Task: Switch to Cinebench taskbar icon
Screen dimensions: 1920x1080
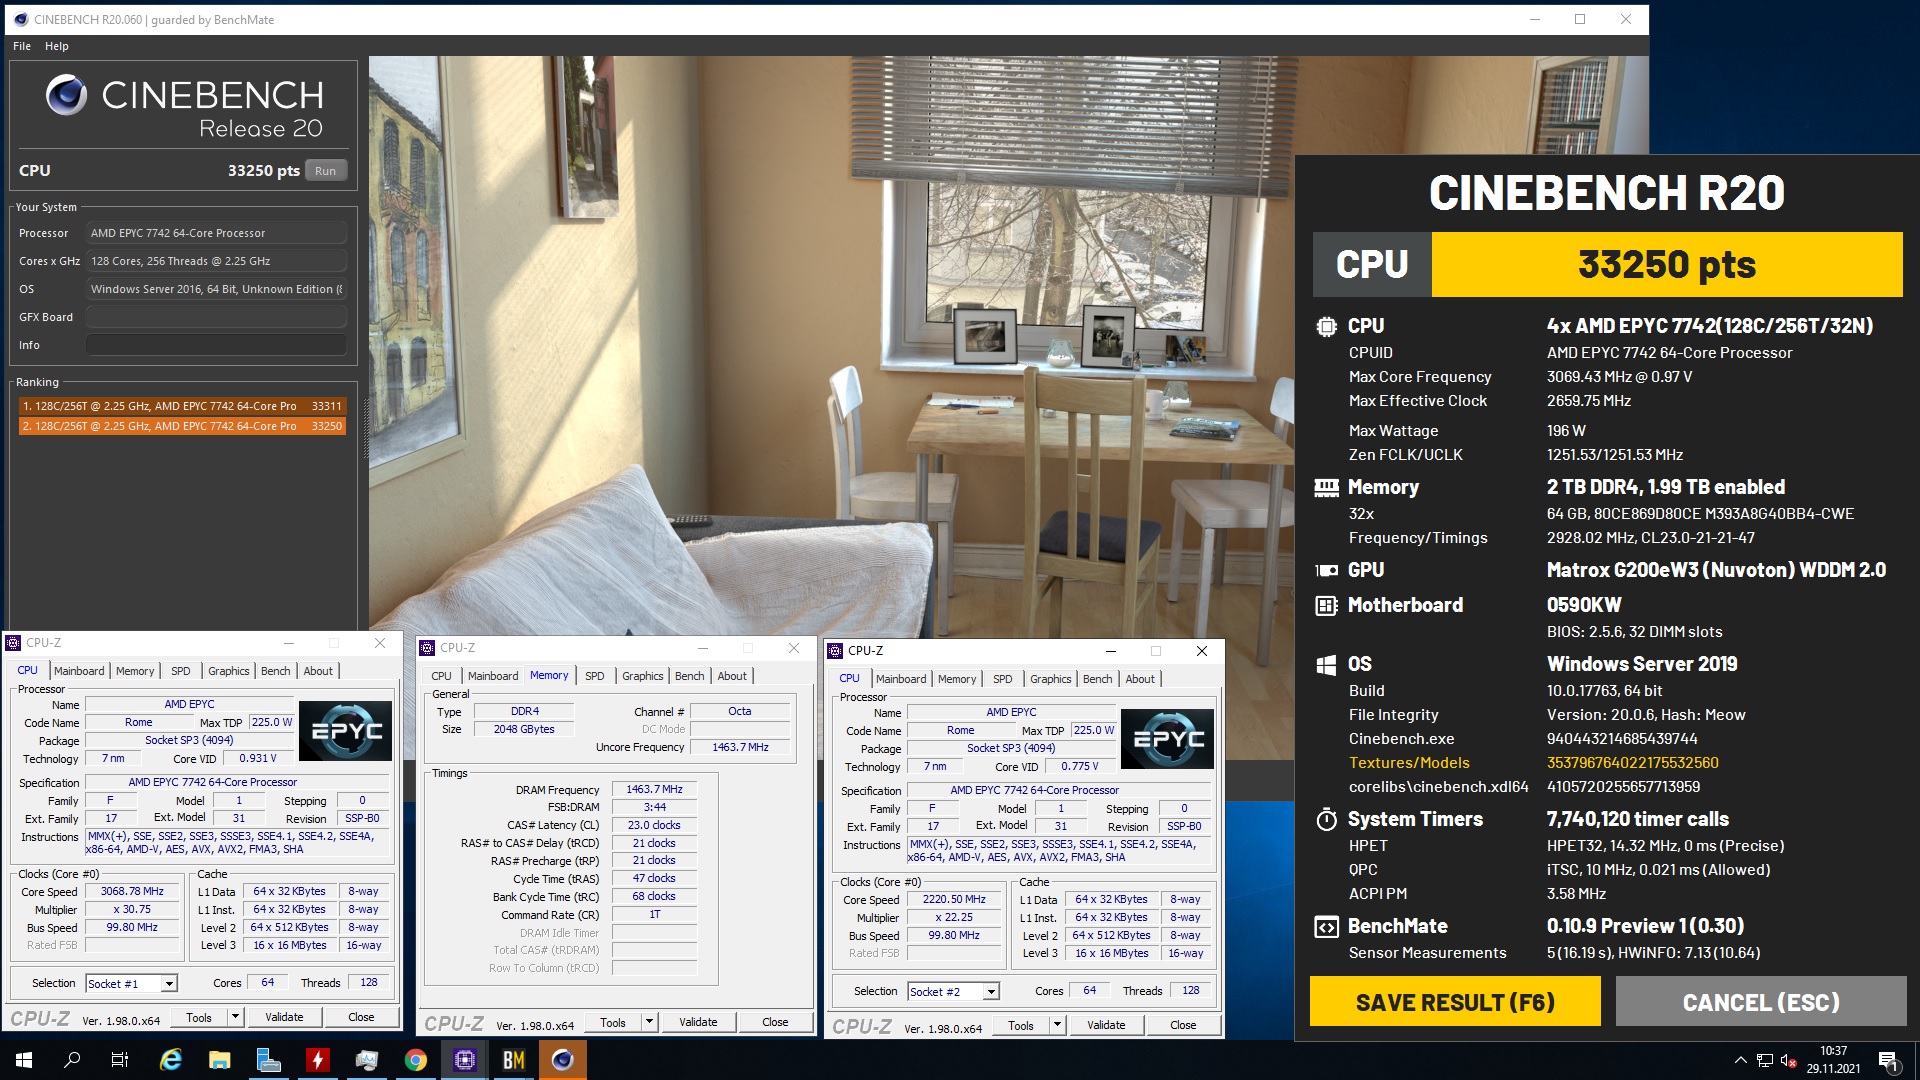Action: [x=563, y=1060]
